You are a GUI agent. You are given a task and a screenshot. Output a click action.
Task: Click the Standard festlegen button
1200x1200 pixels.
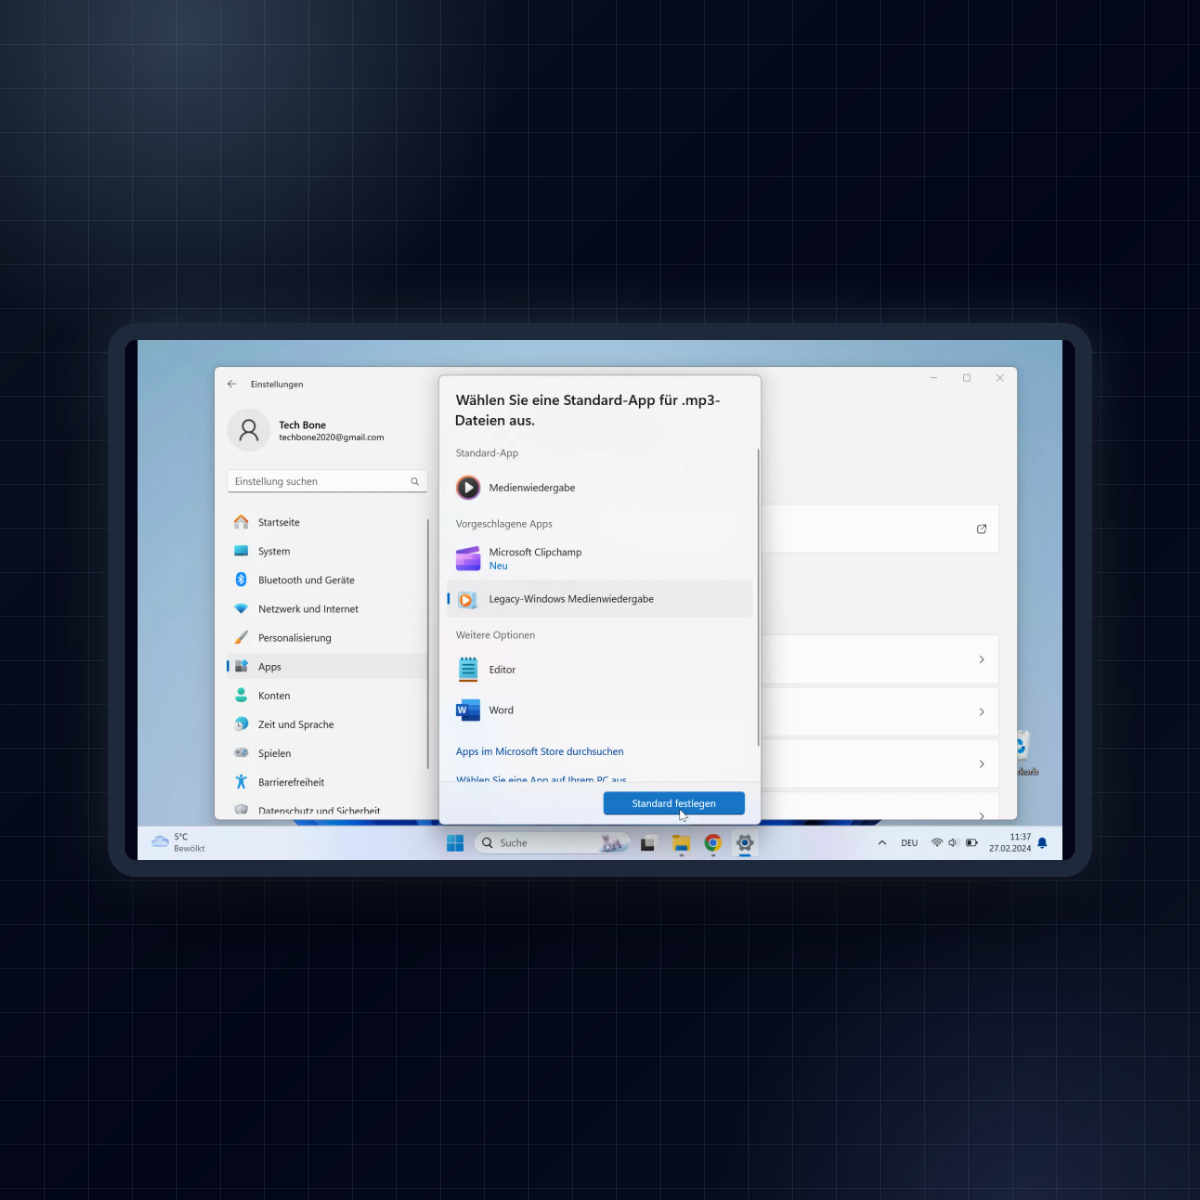pos(674,803)
